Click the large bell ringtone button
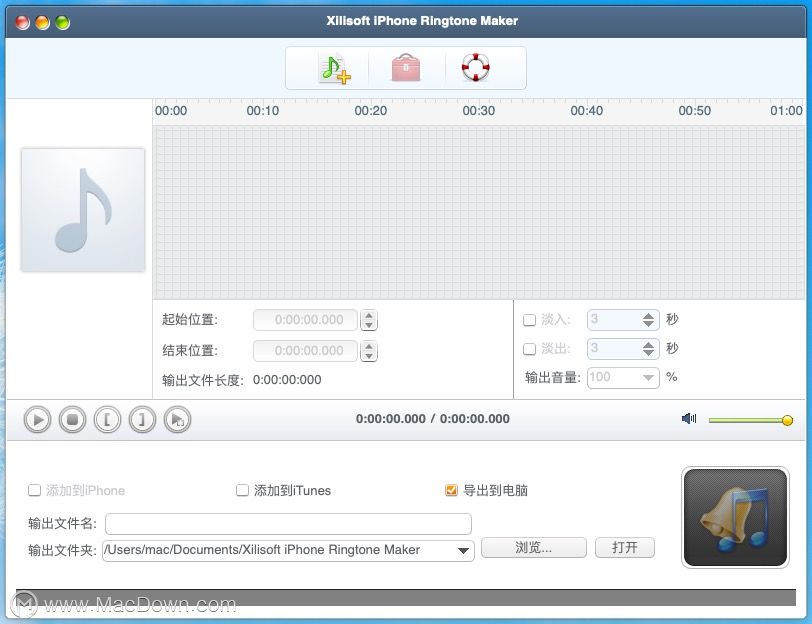Screen dimensions: 812x624 coord(735,516)
